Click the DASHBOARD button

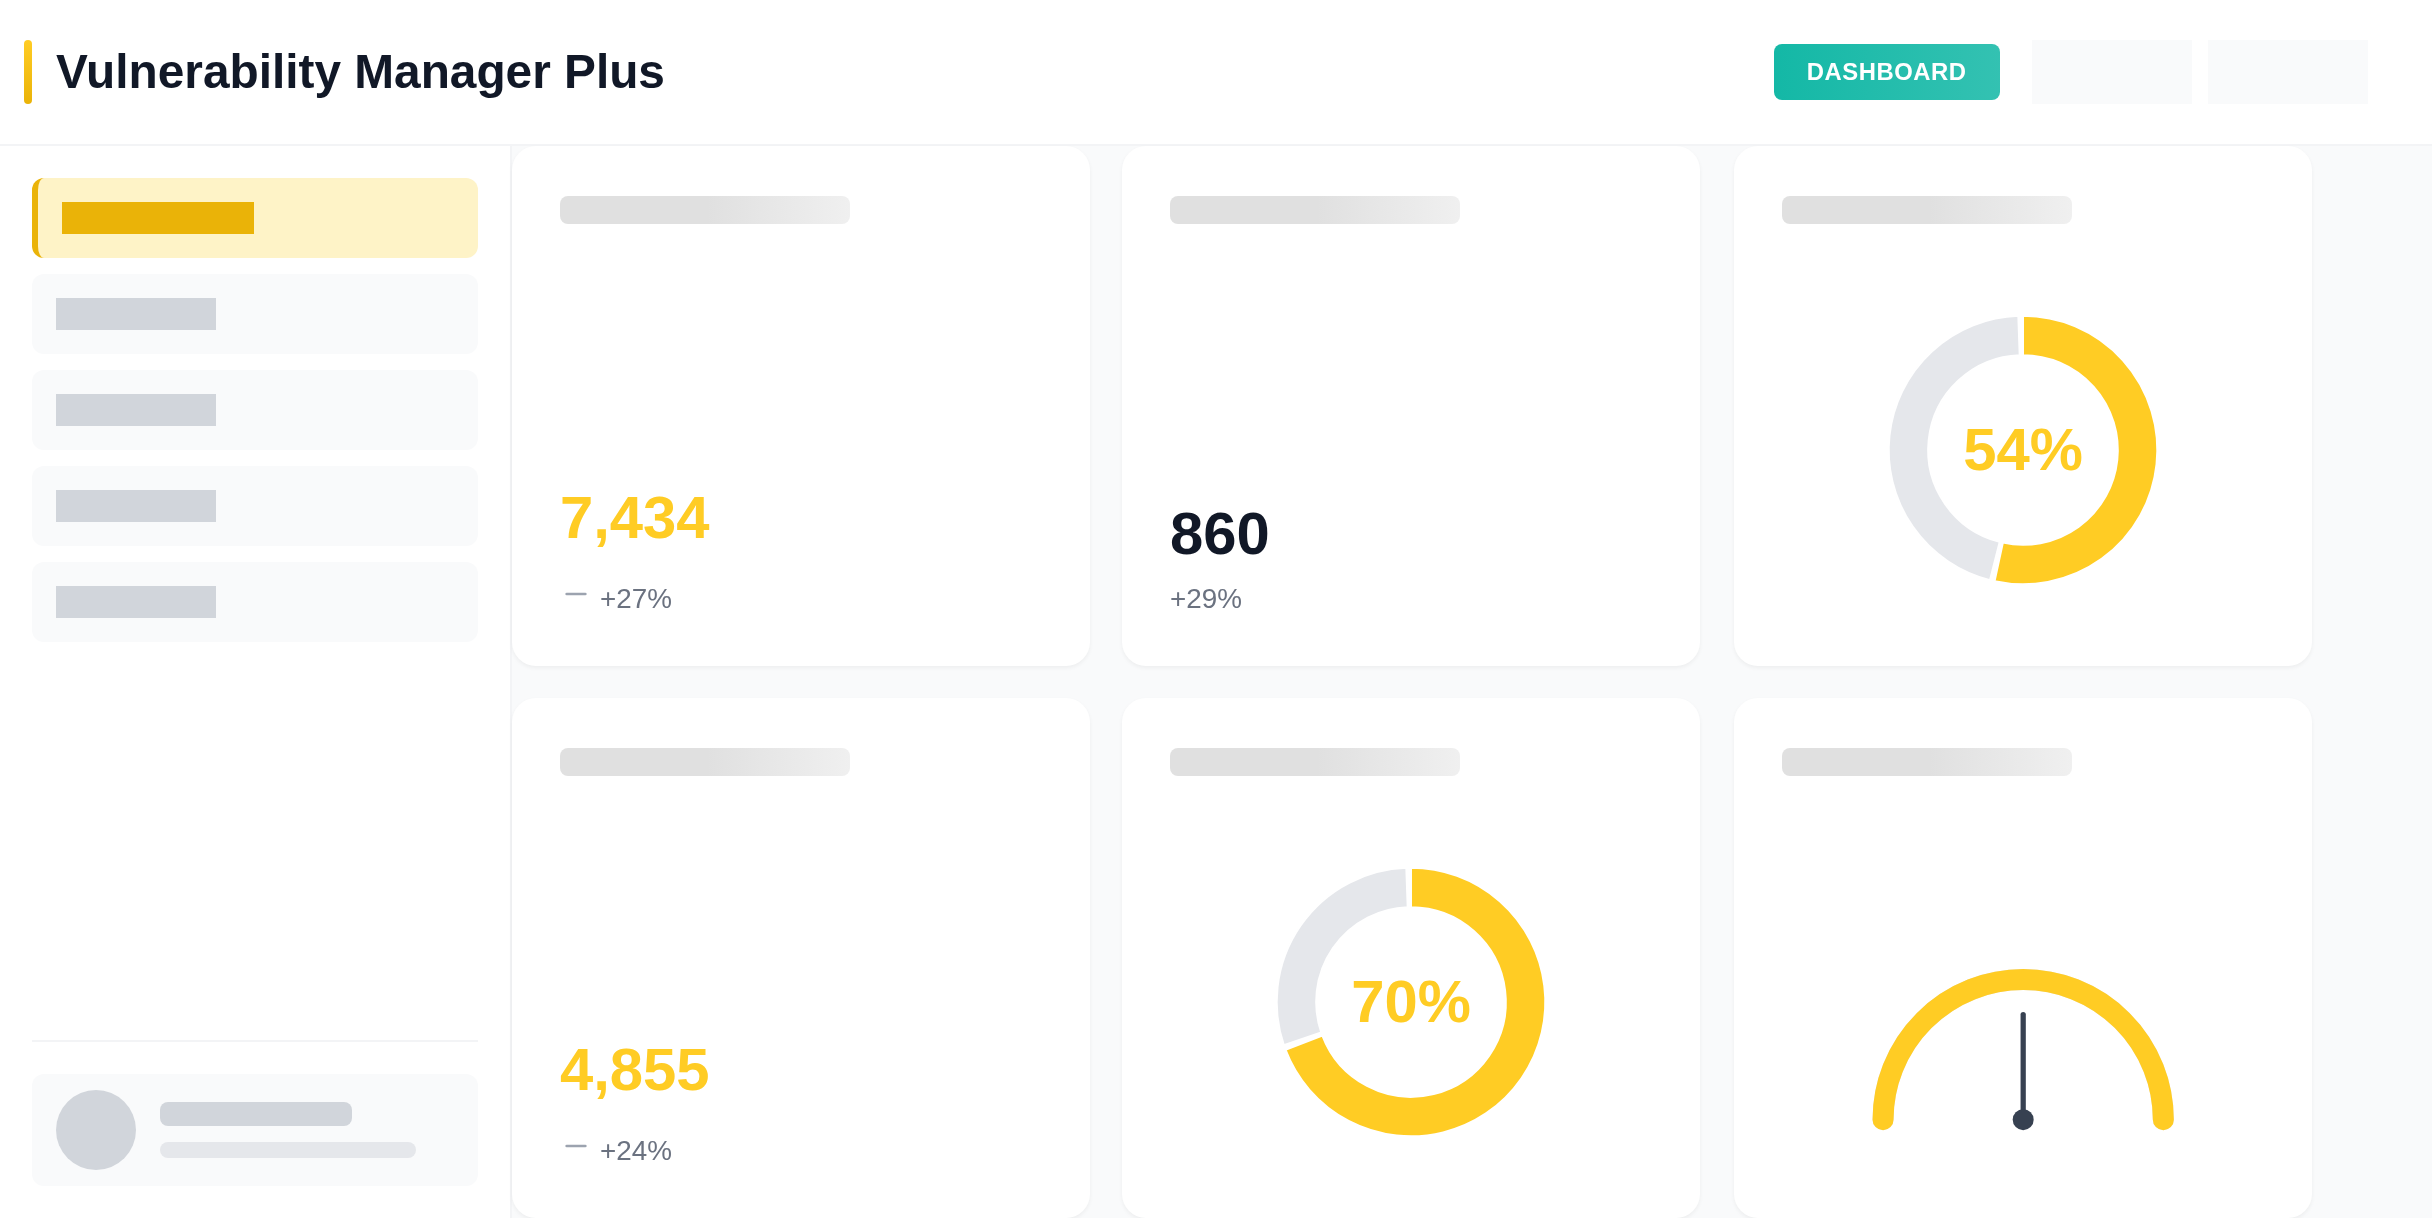click(x=1886, y=72)
